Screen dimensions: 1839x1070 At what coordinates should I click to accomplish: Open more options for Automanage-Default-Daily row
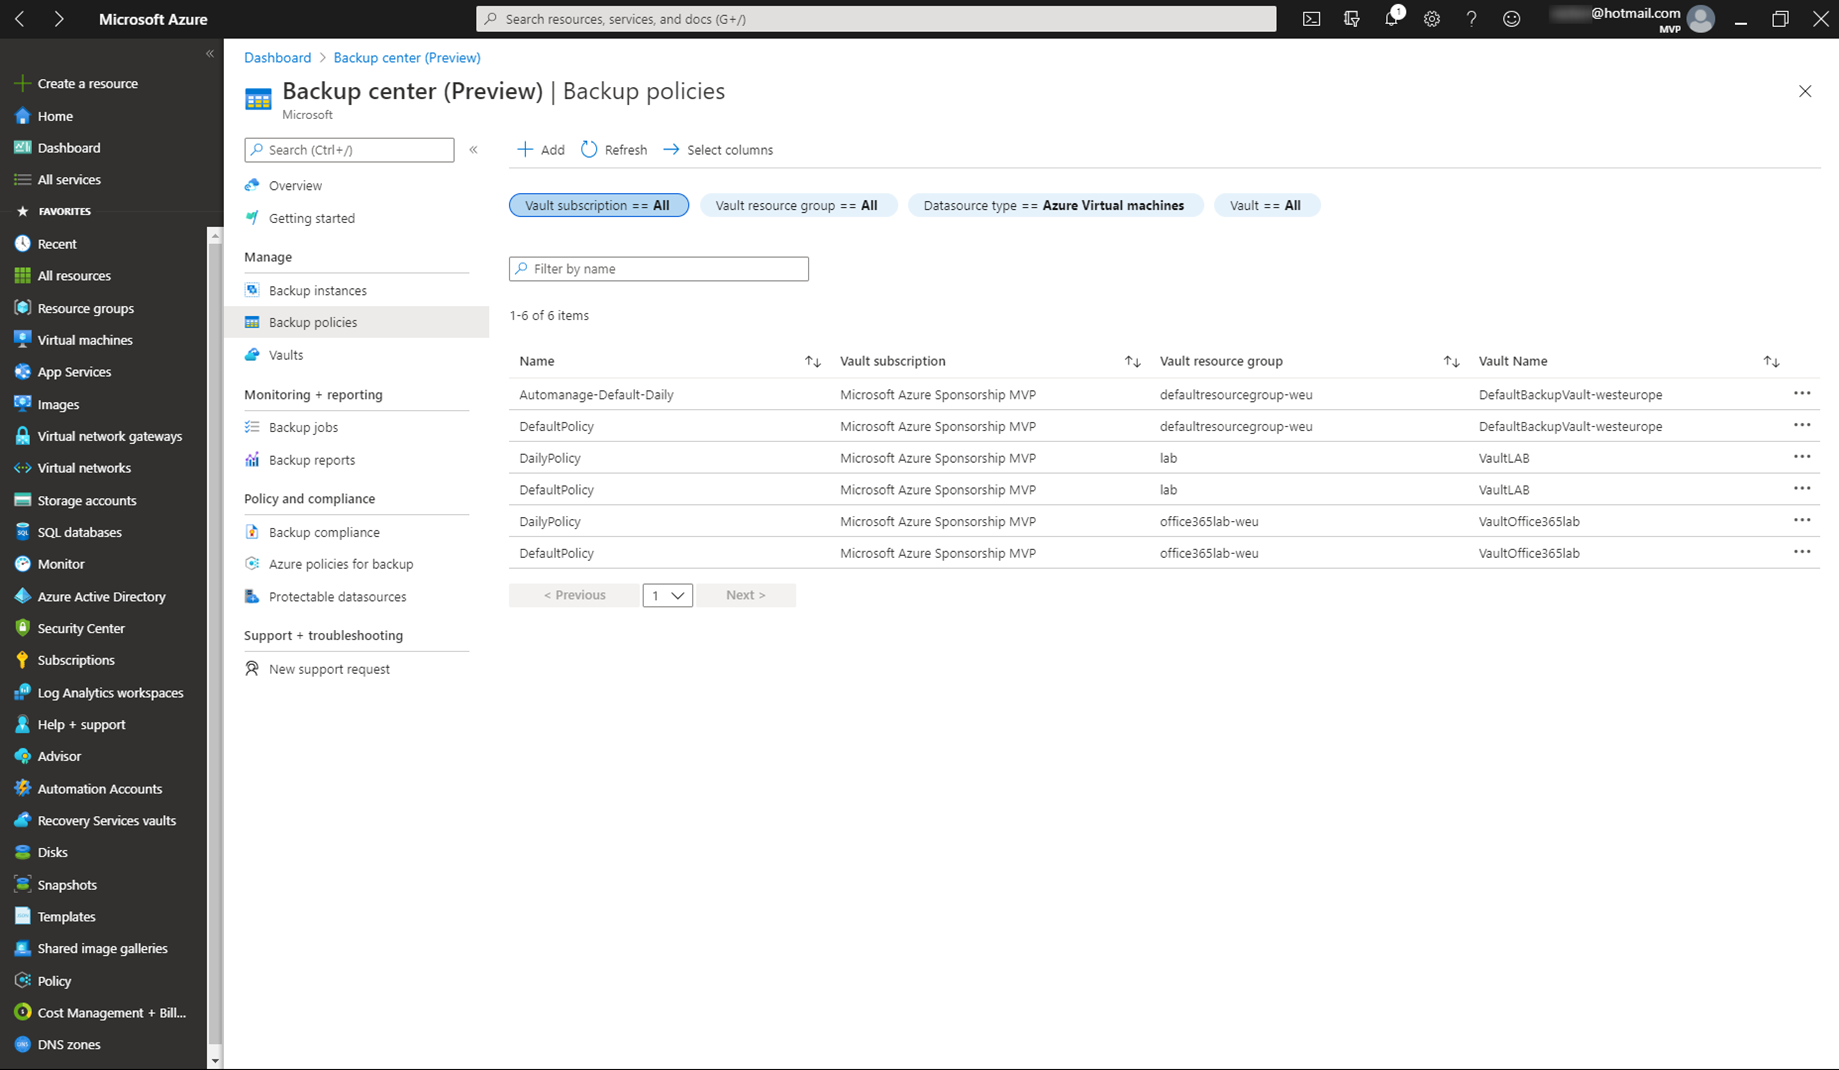coord(1802,394)
